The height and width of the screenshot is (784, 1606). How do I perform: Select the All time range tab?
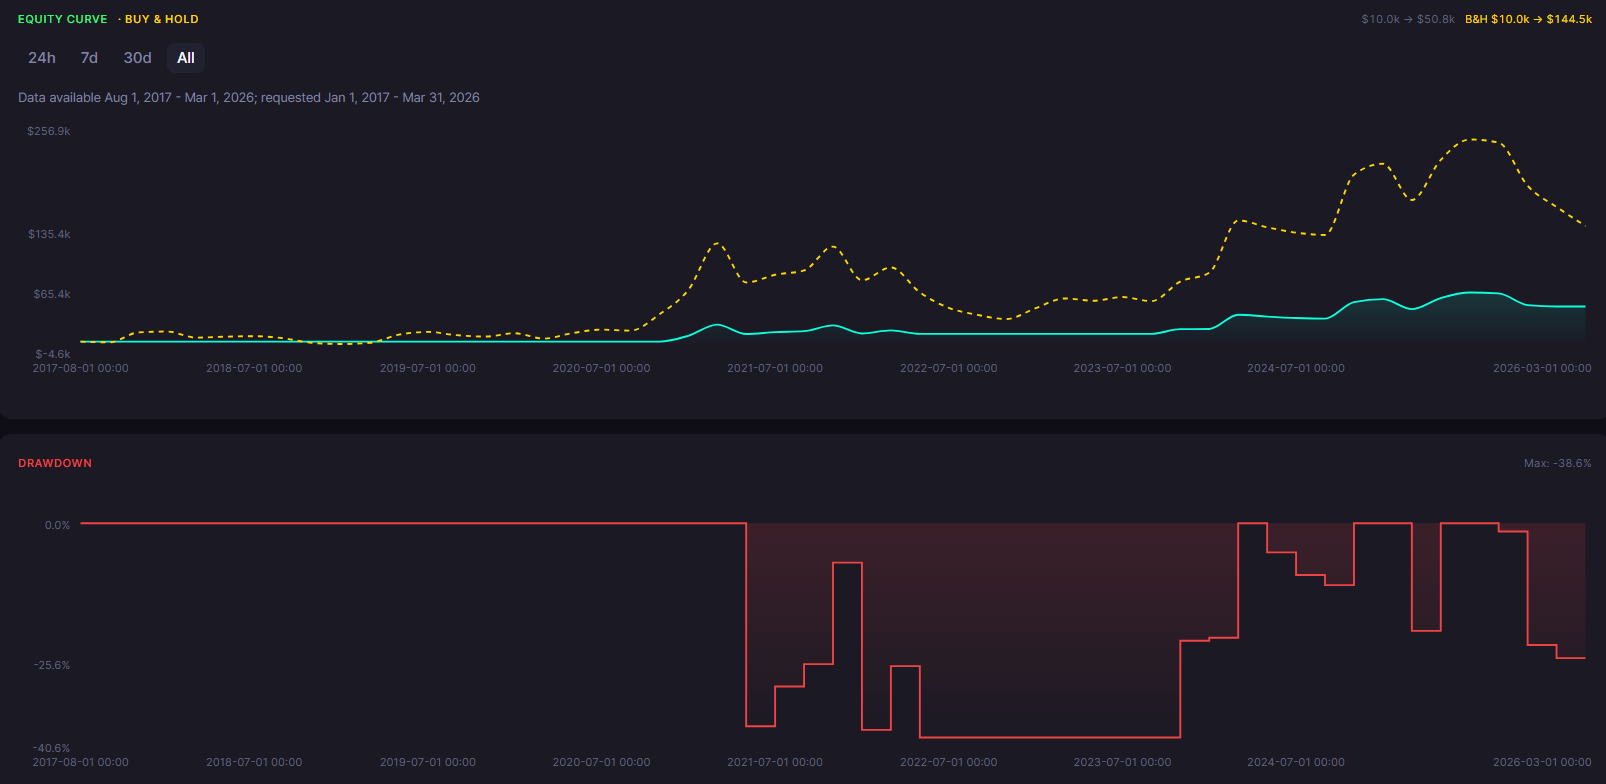[186, 58]
